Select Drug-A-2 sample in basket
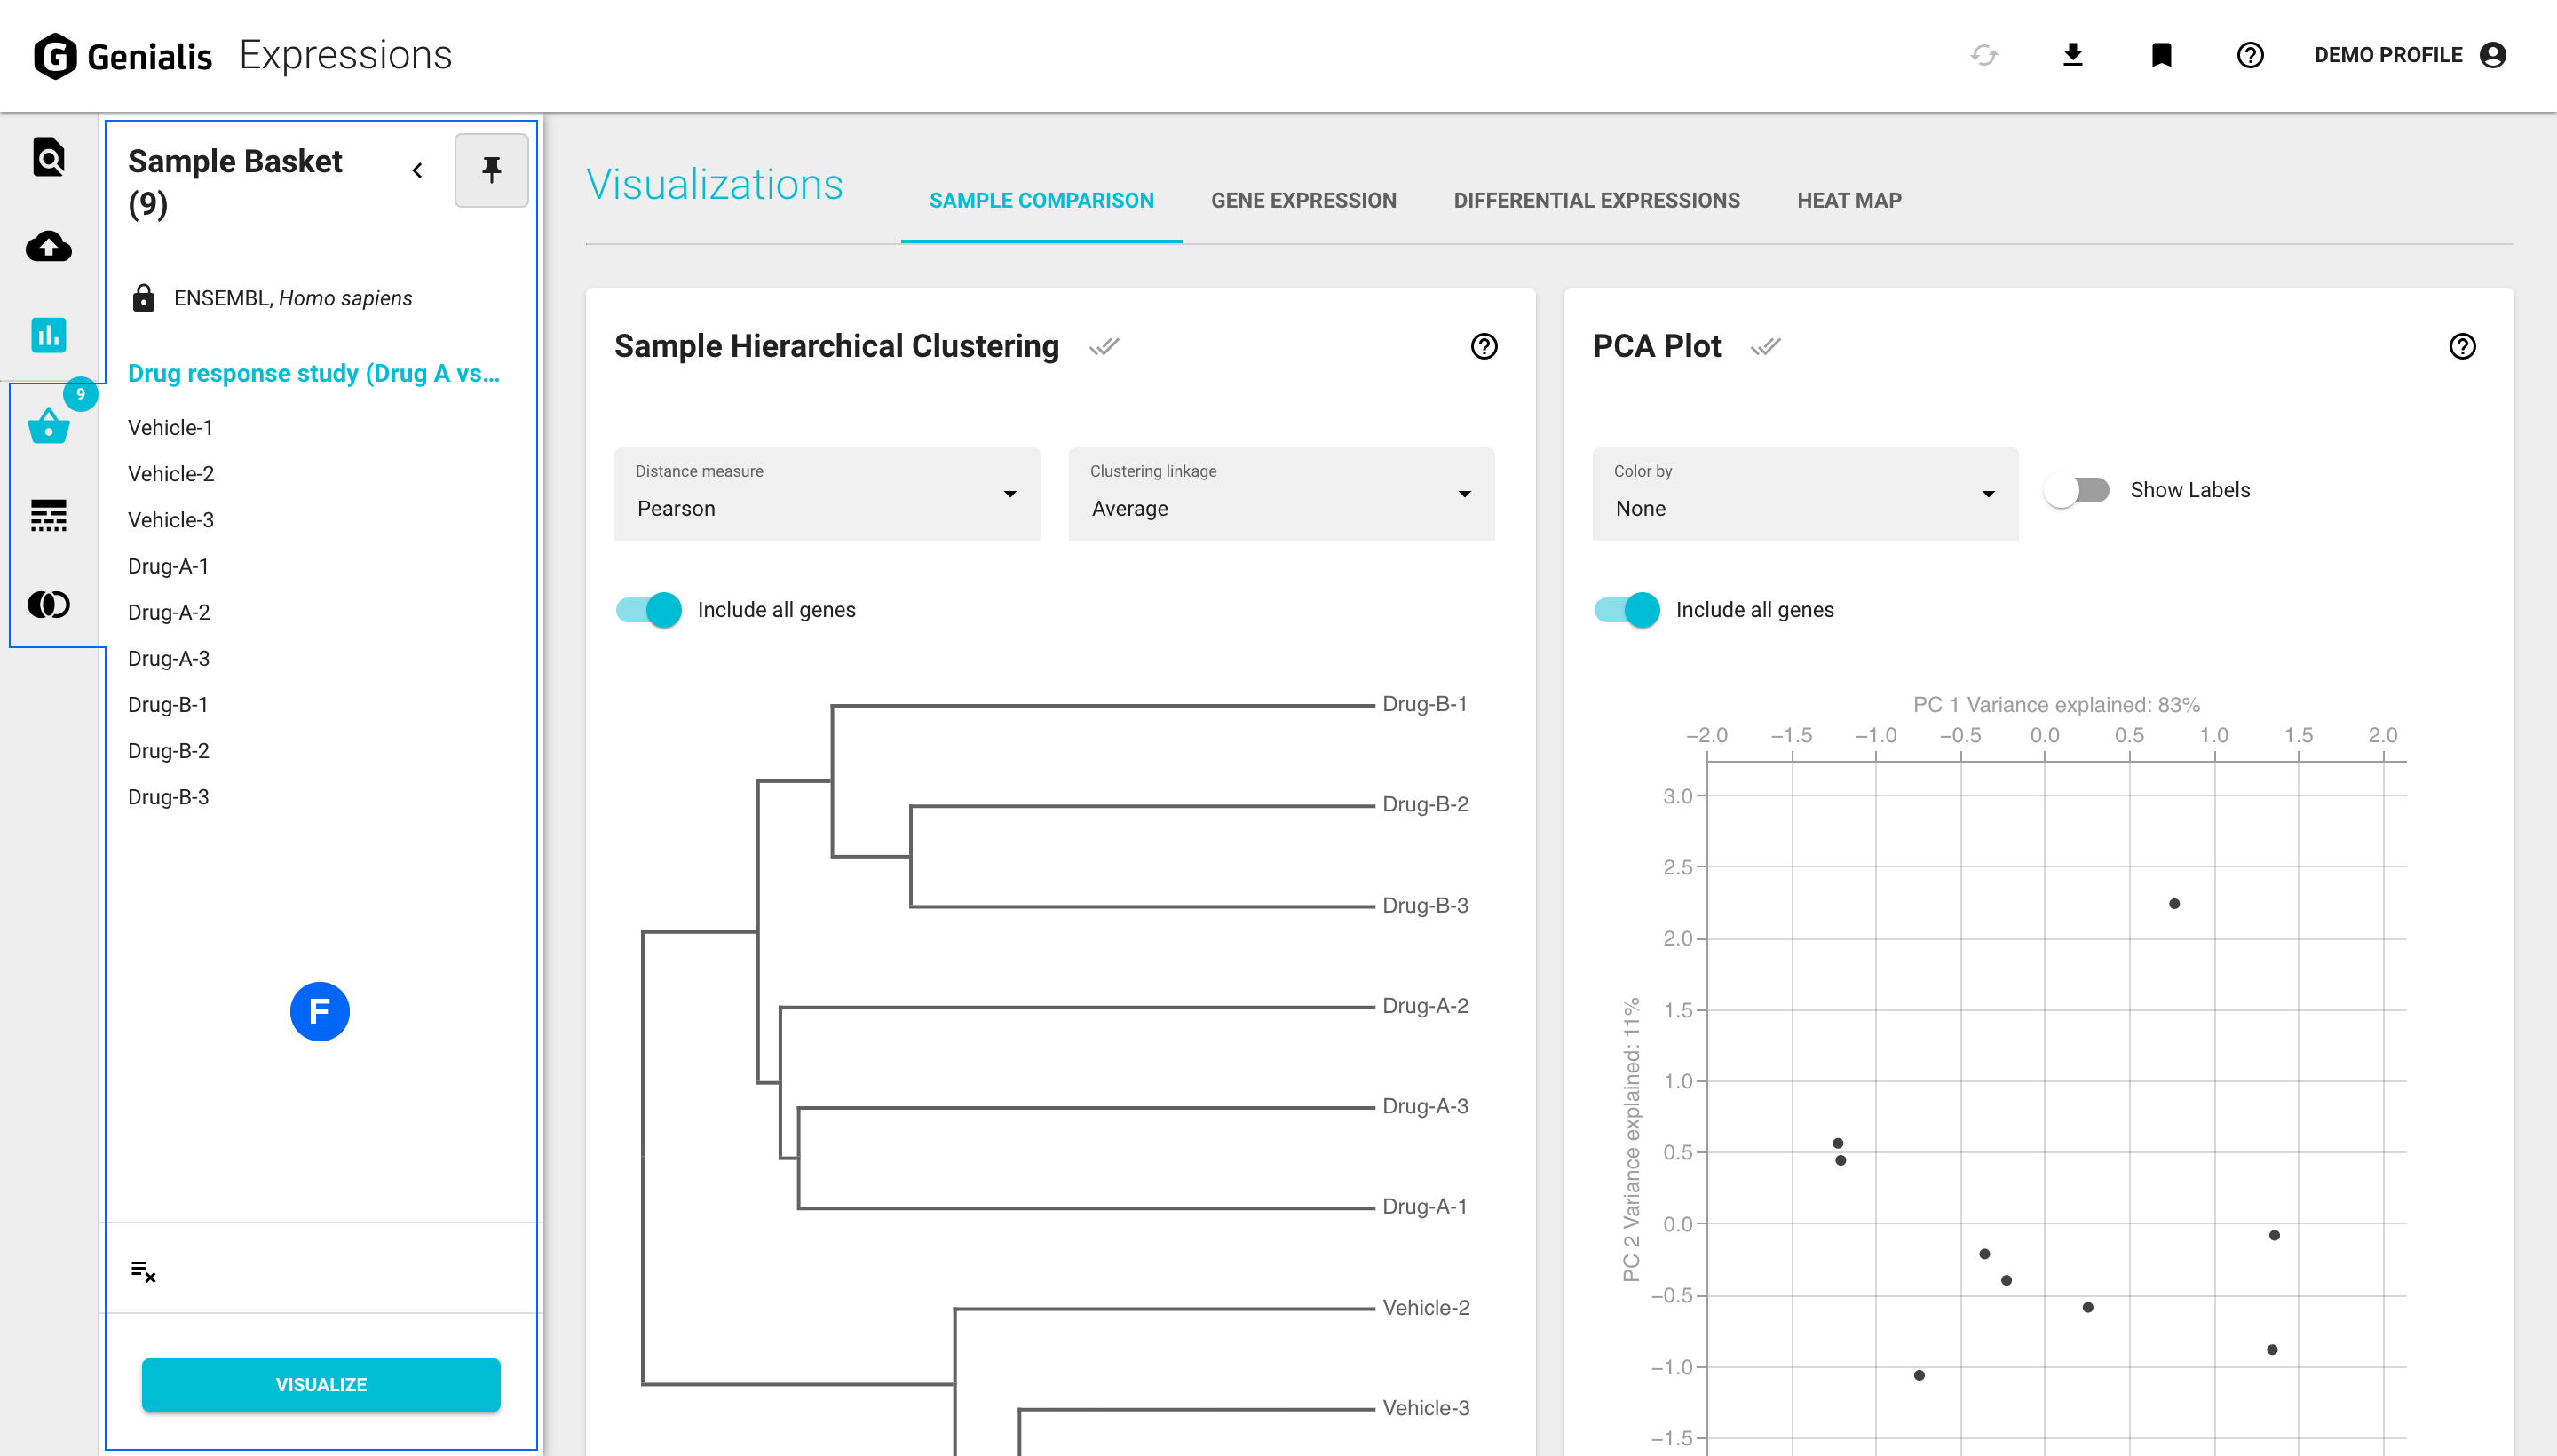The height and width of the screenshot is (1456, 2557). click(169, 612)
